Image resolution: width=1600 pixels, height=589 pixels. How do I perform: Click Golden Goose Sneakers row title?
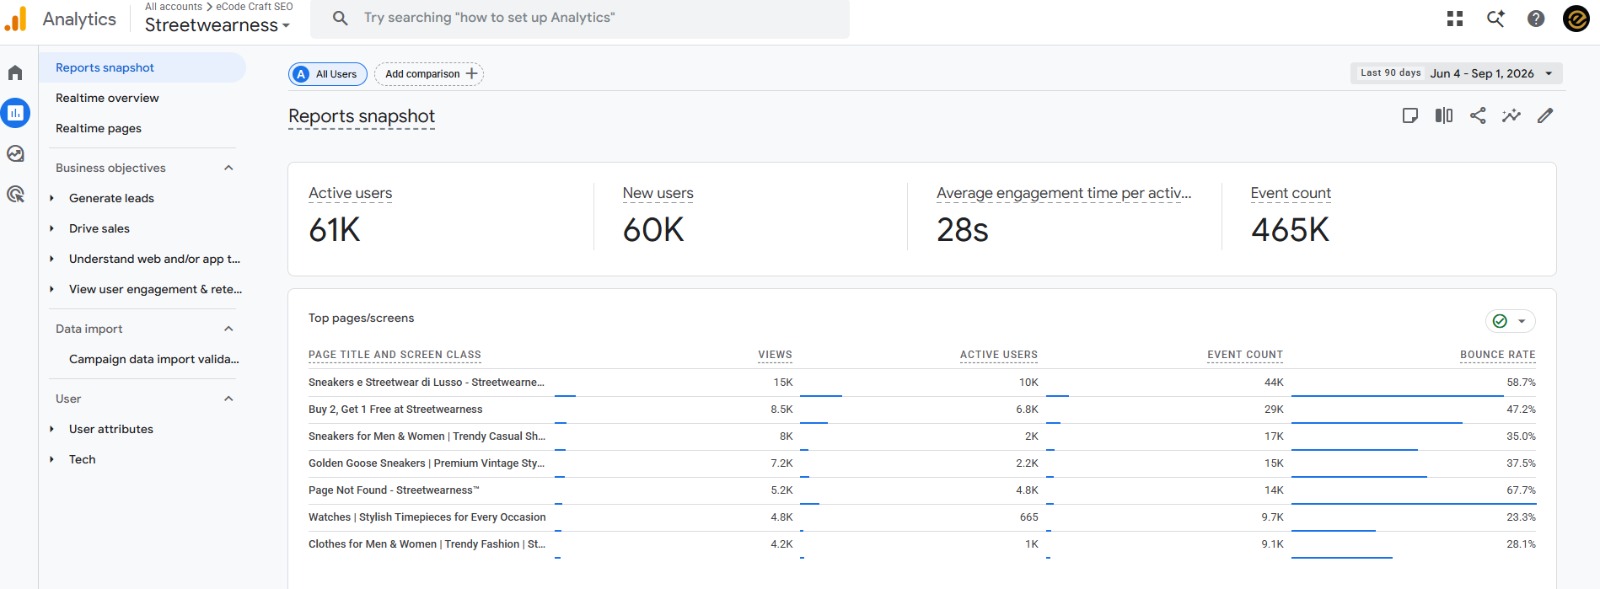click(427, 463)
